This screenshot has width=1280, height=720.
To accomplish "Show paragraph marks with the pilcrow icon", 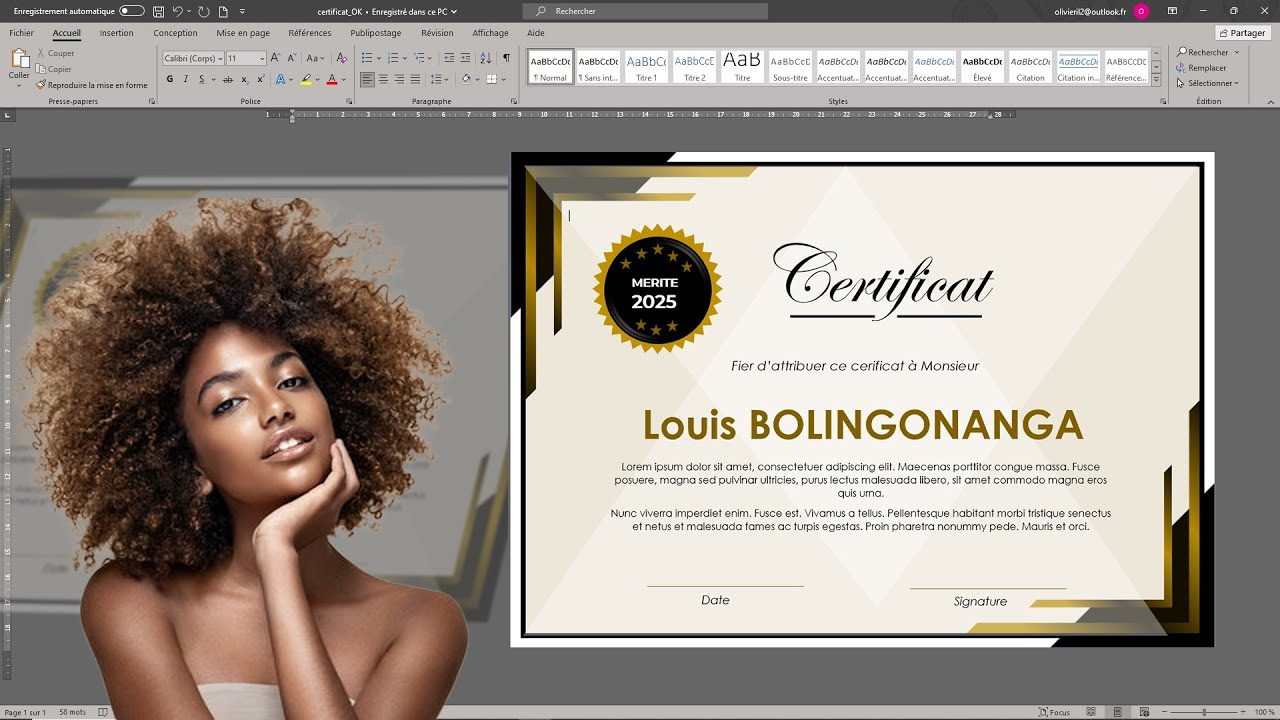I will pos(506,58).
